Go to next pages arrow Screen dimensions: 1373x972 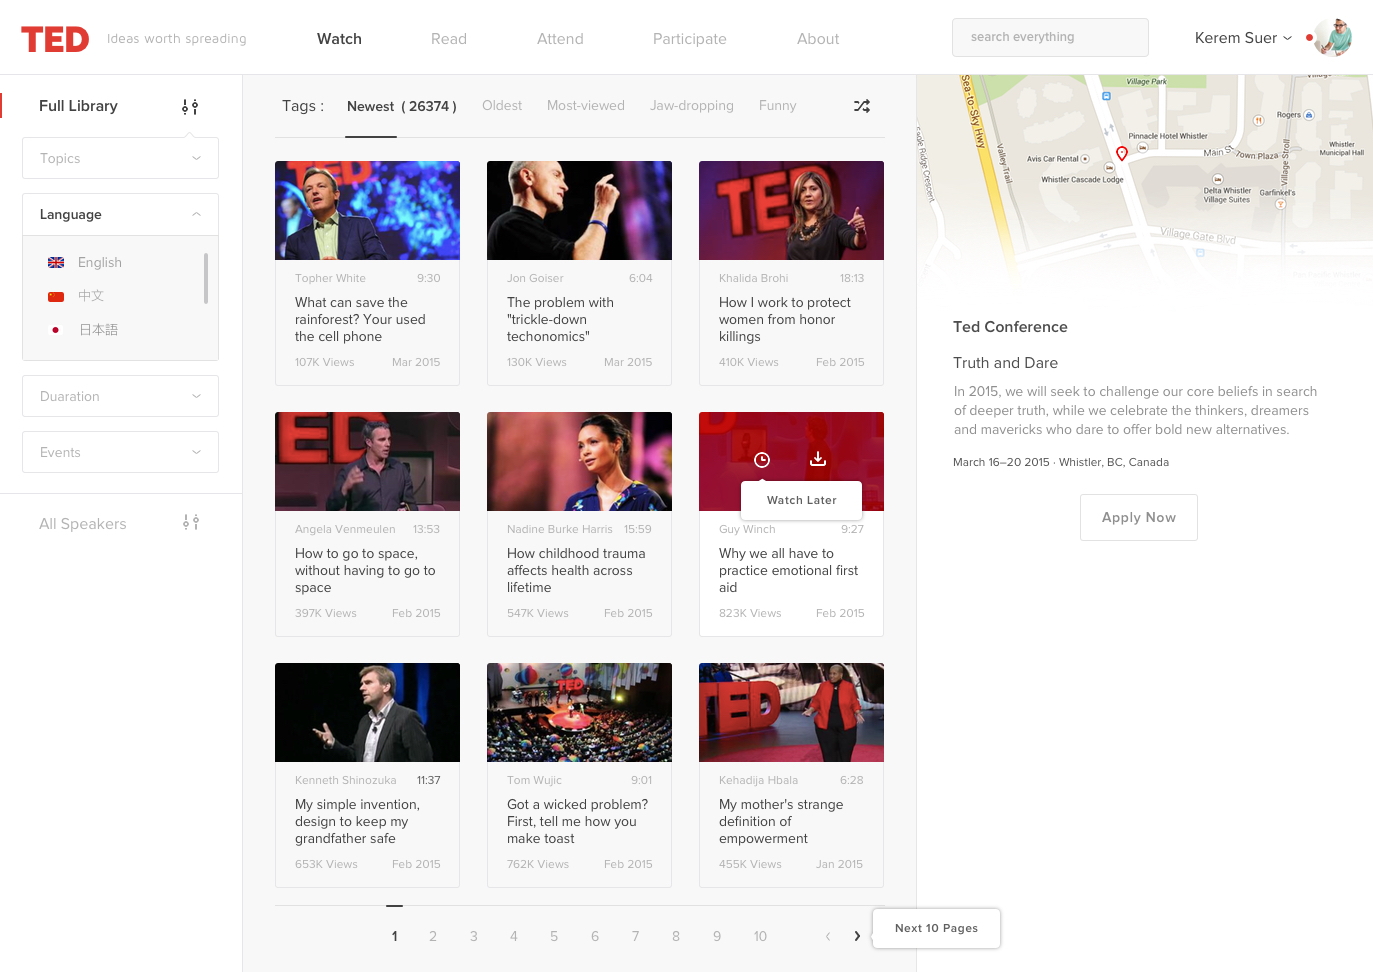point(857,936)
